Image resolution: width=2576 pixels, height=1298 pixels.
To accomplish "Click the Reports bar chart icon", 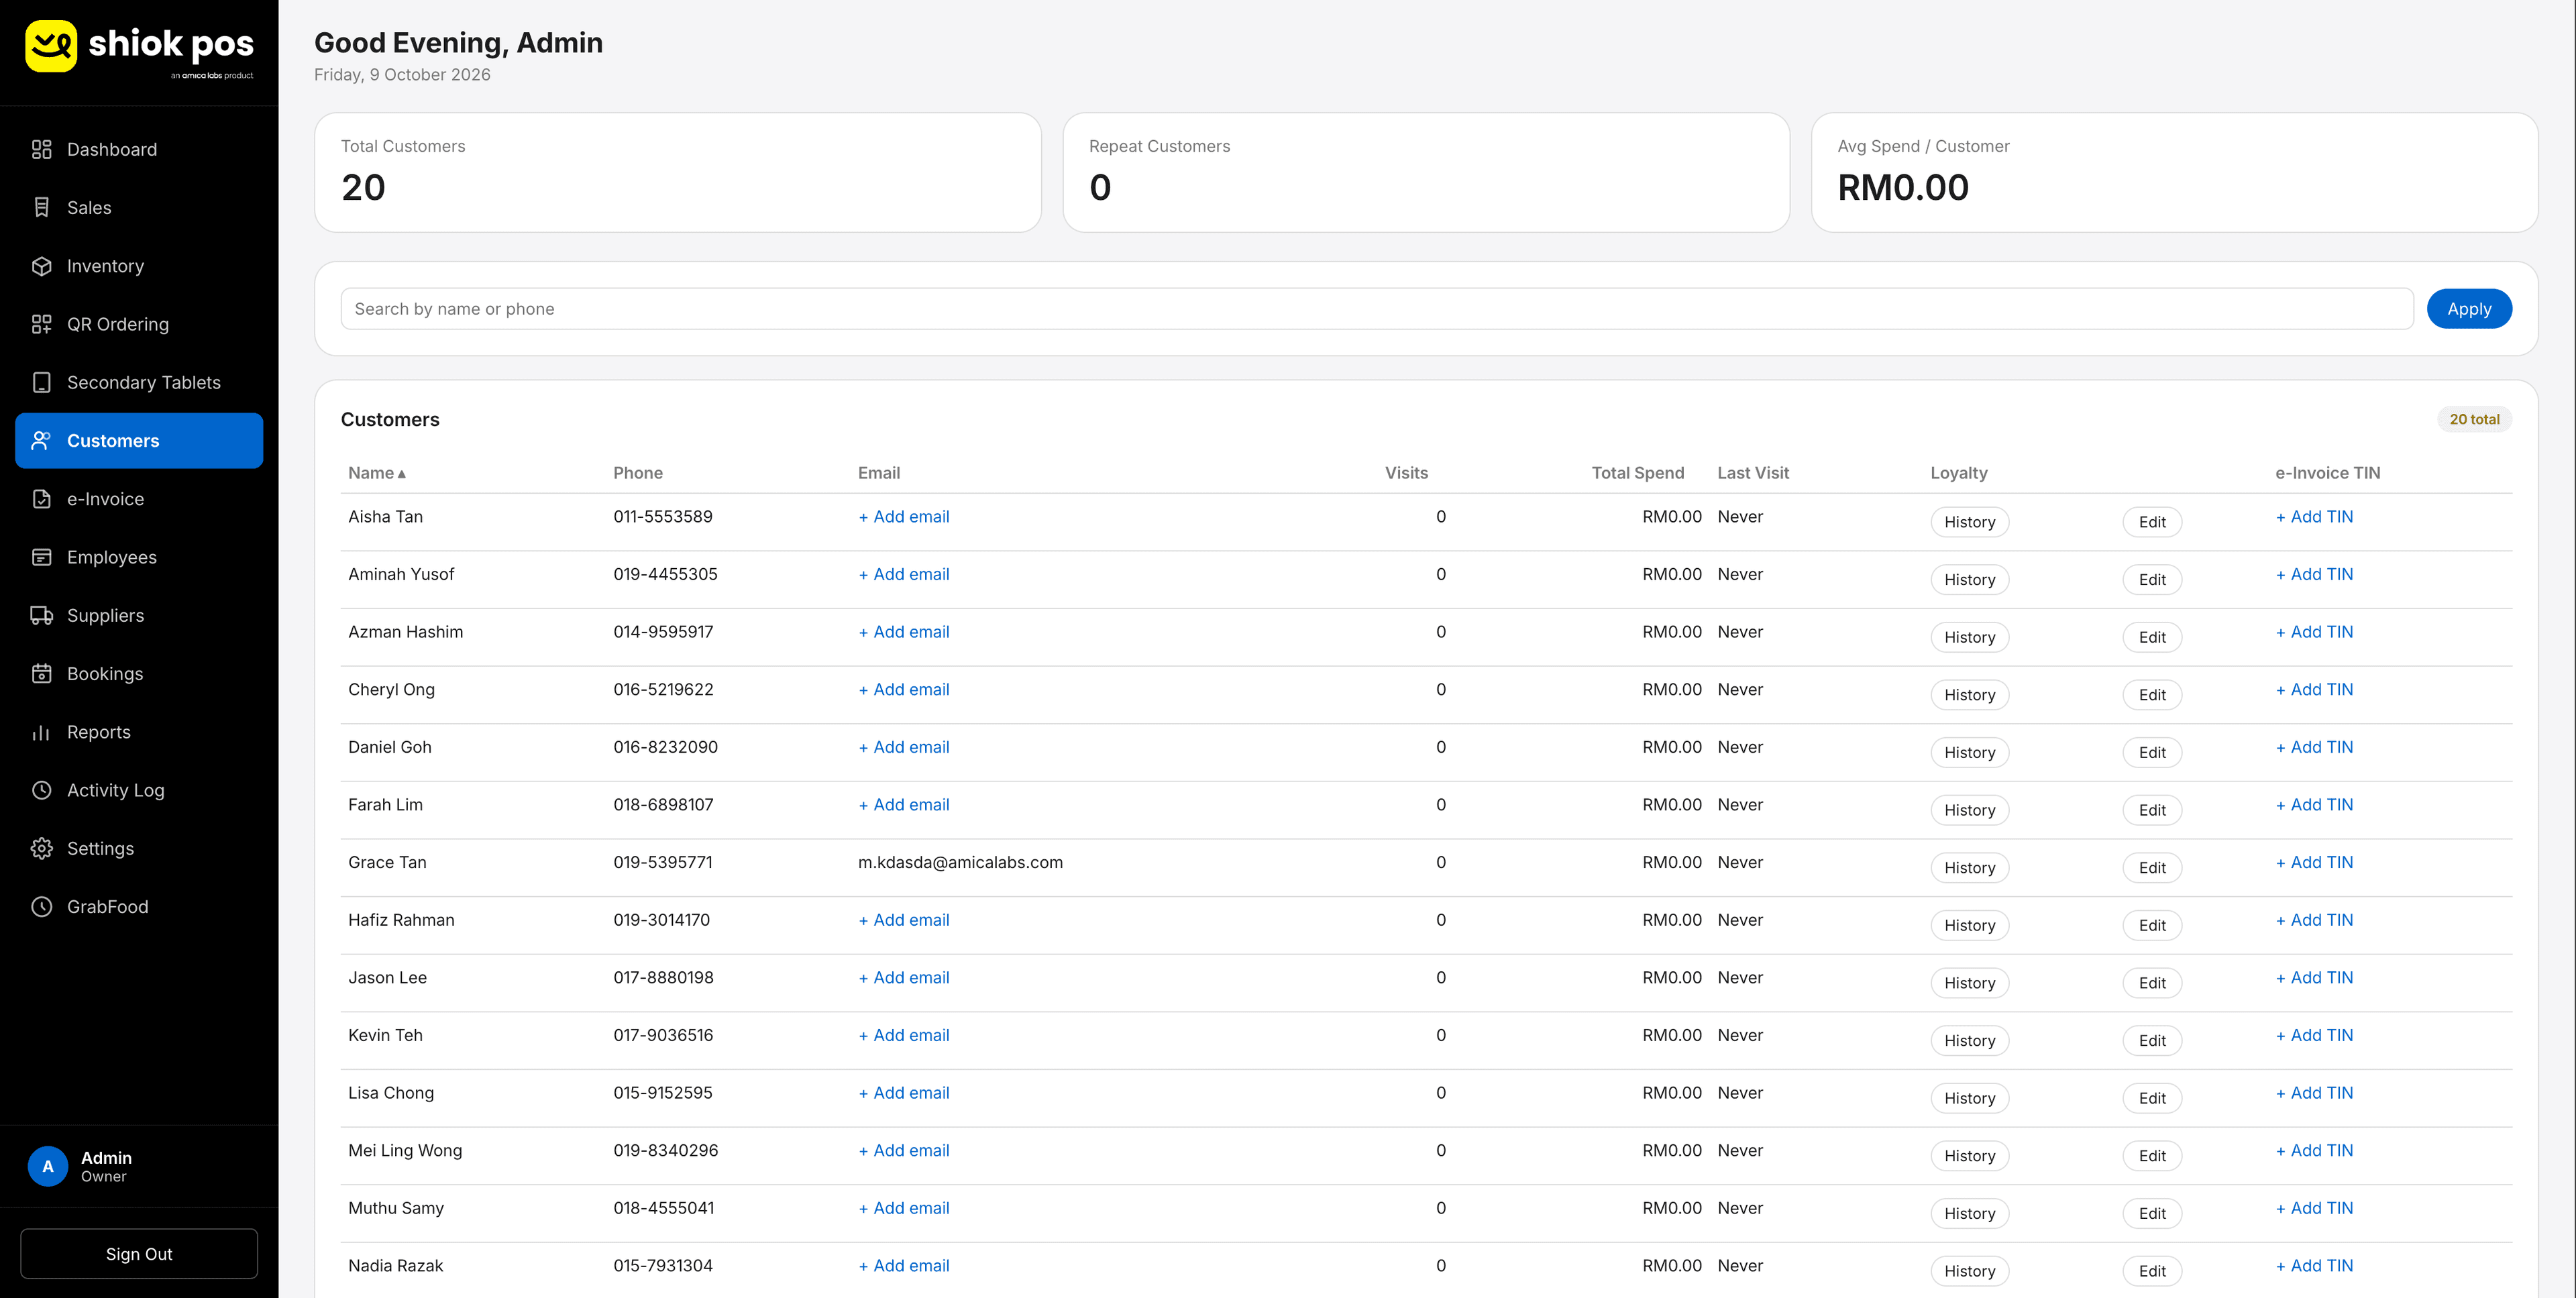I will click(x=41, y=732).
